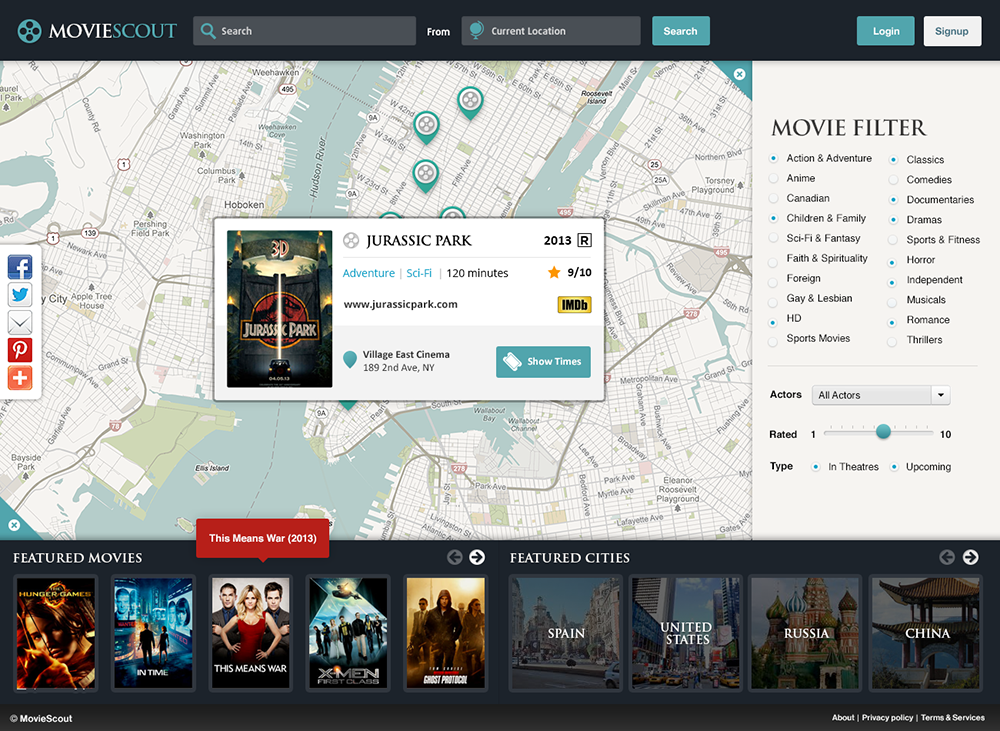Screen dimensions: 1000x731
Task: Click the reel icon beside Jurassic Park title
Action: 351,240
